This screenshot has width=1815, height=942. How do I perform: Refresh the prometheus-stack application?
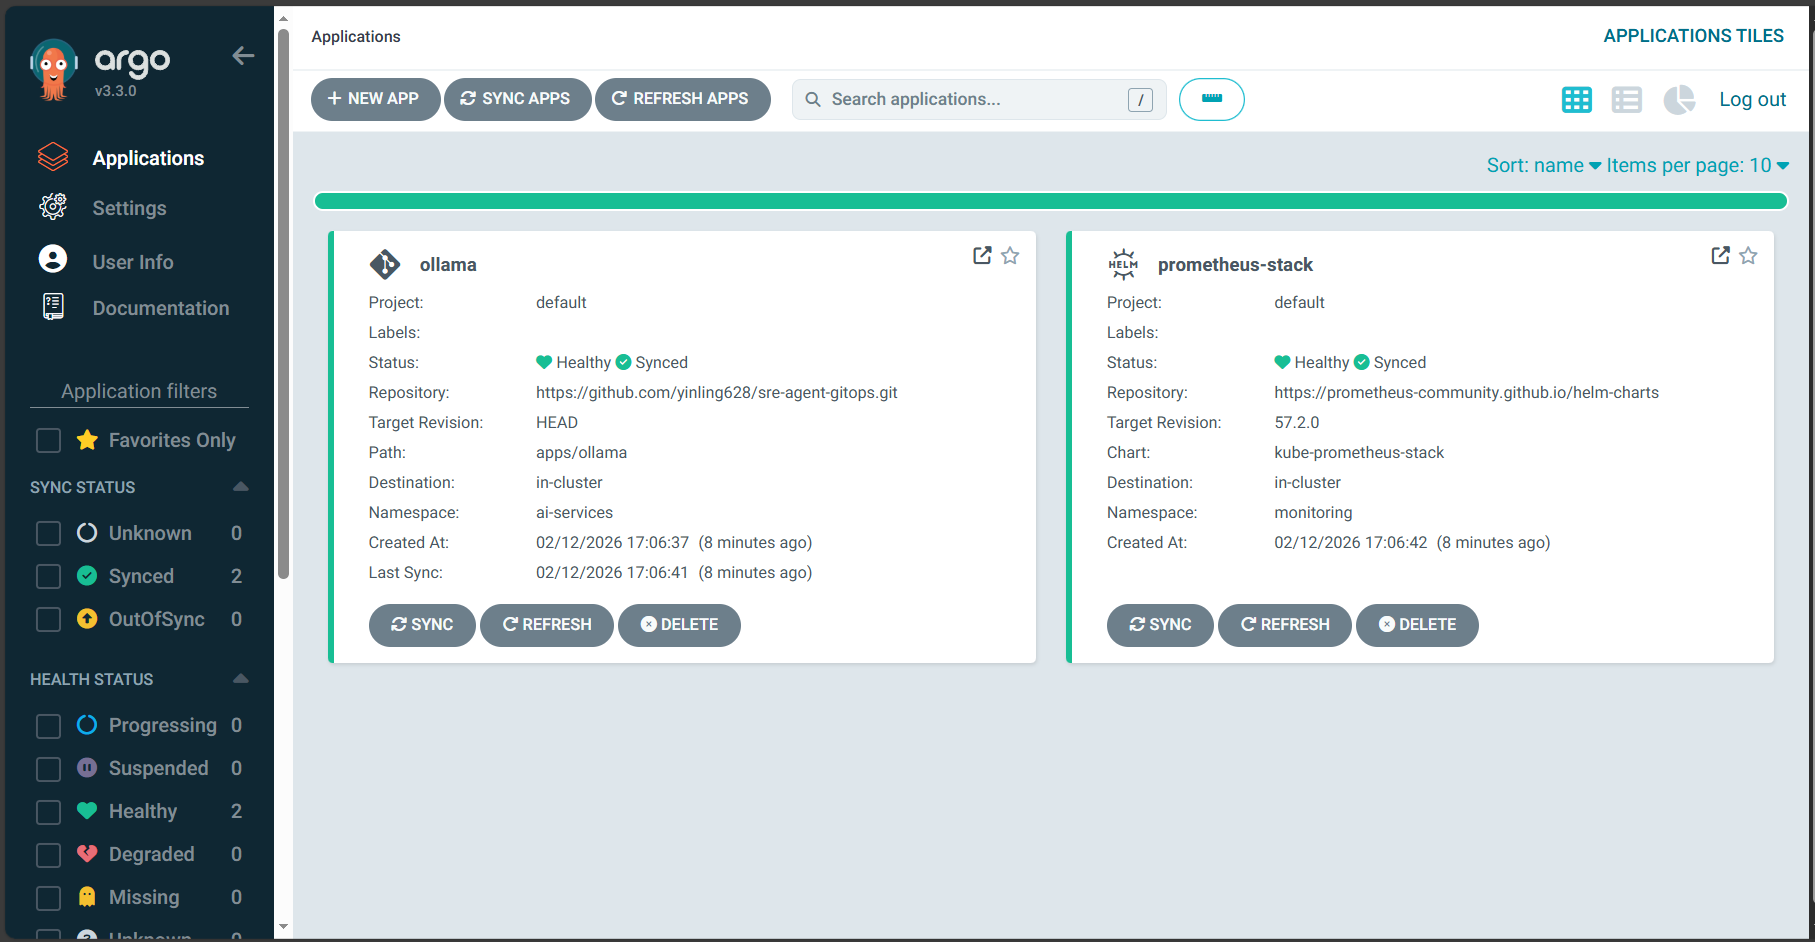(1284, 625)
